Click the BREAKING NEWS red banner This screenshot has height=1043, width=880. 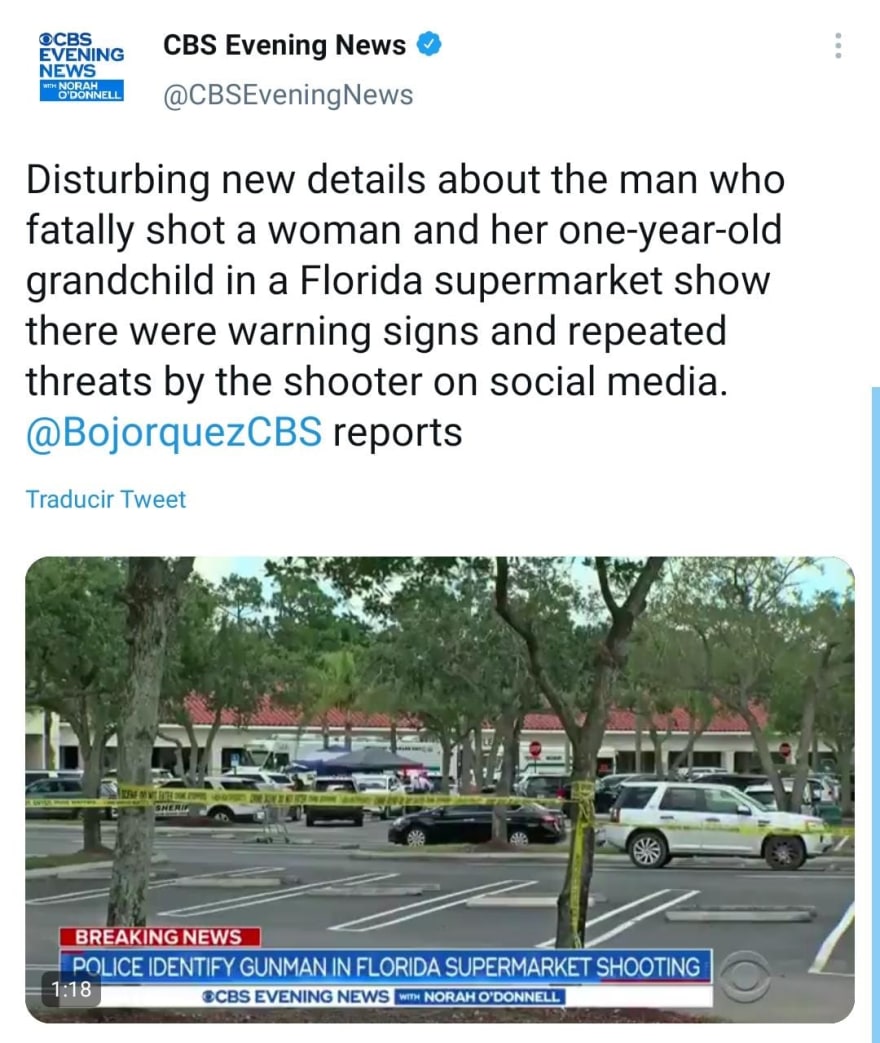click(x=160, y=937)
